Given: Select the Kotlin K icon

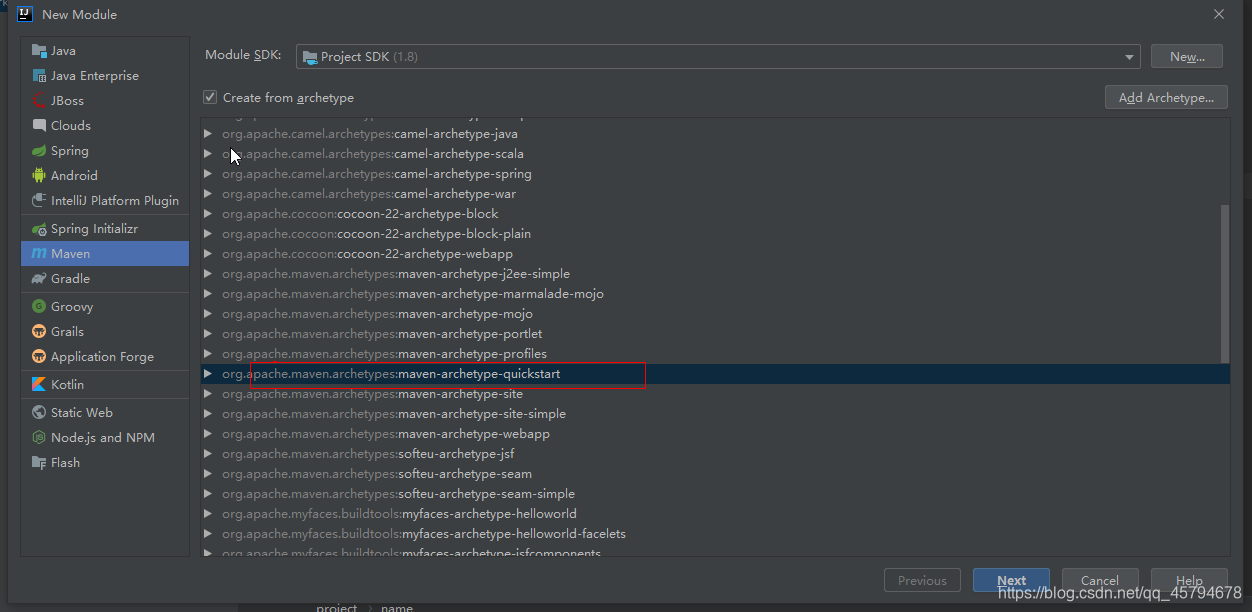Looking at the screenshot, I should pyautogui.click(x=39, y=385).
